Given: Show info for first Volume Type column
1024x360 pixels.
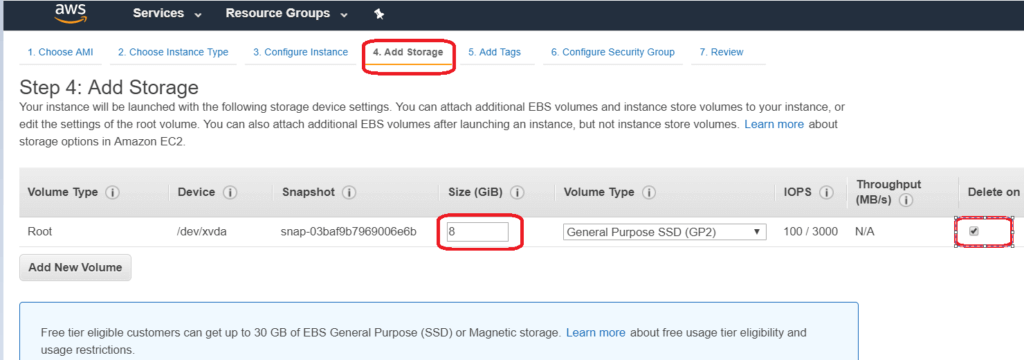Looking at the screenshot, I should click(113, 192).
